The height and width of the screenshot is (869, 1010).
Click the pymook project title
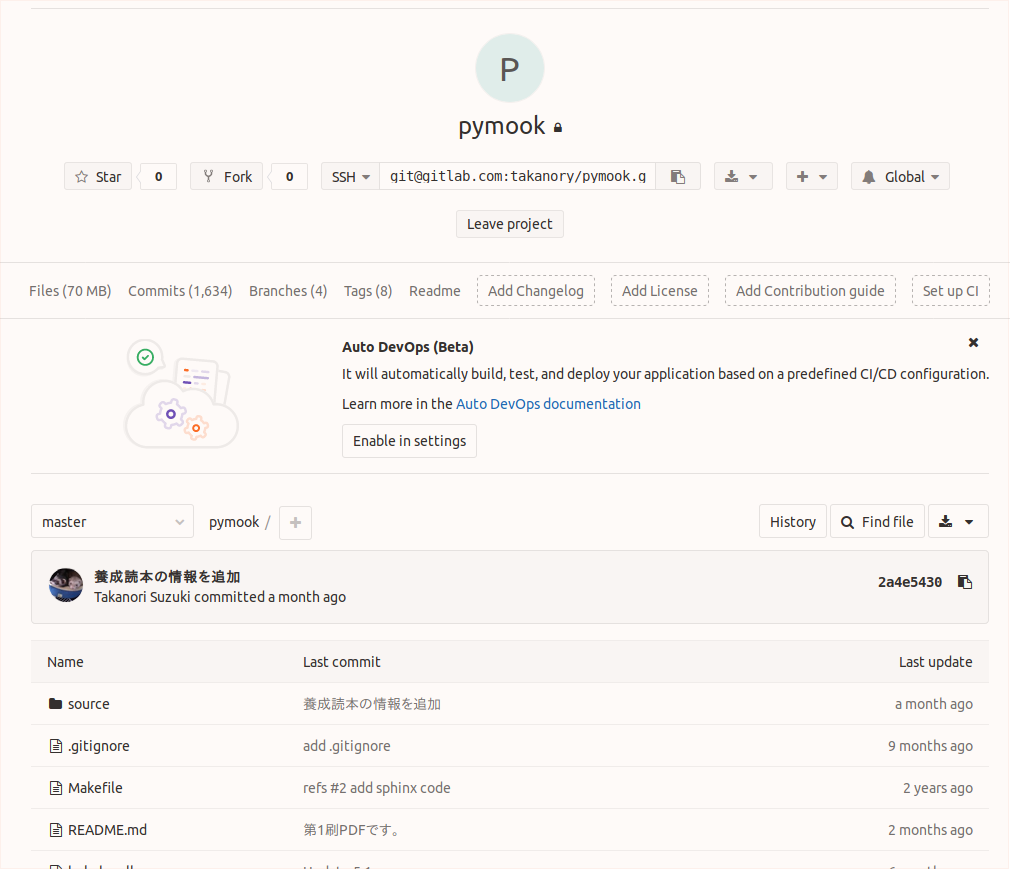[x=502, y=126]
